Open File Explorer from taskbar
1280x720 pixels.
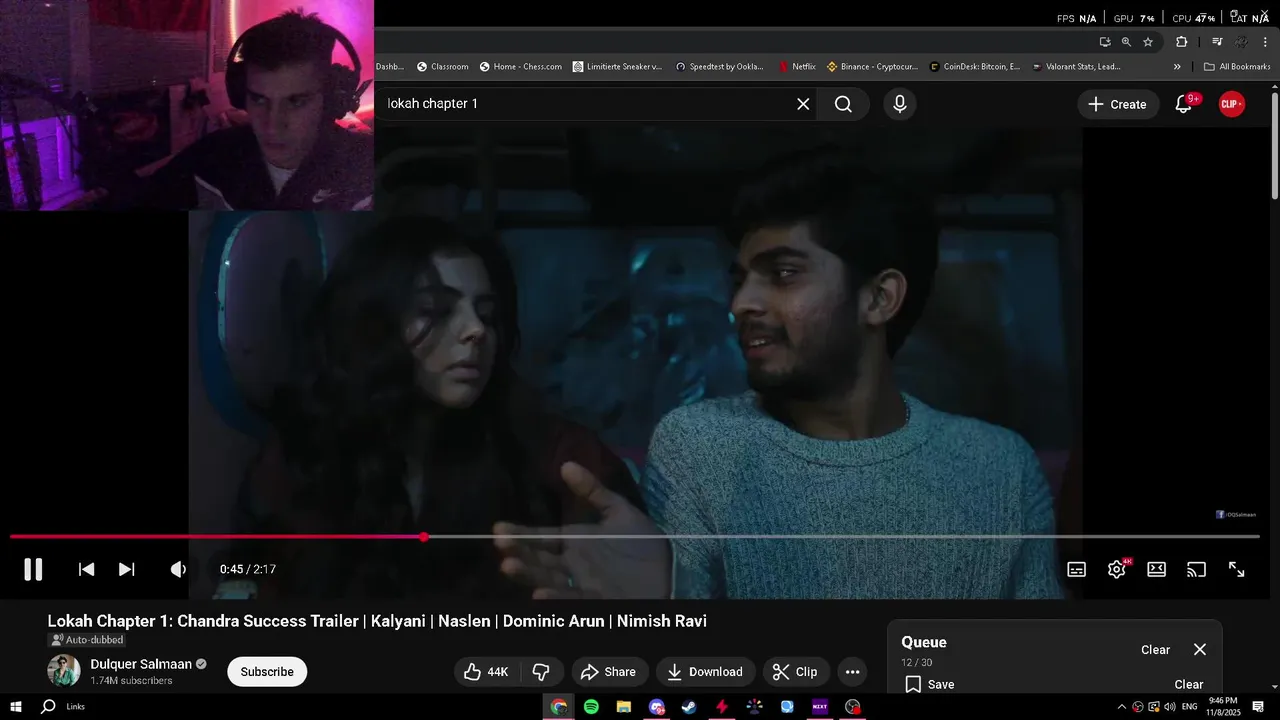[623, 707]
